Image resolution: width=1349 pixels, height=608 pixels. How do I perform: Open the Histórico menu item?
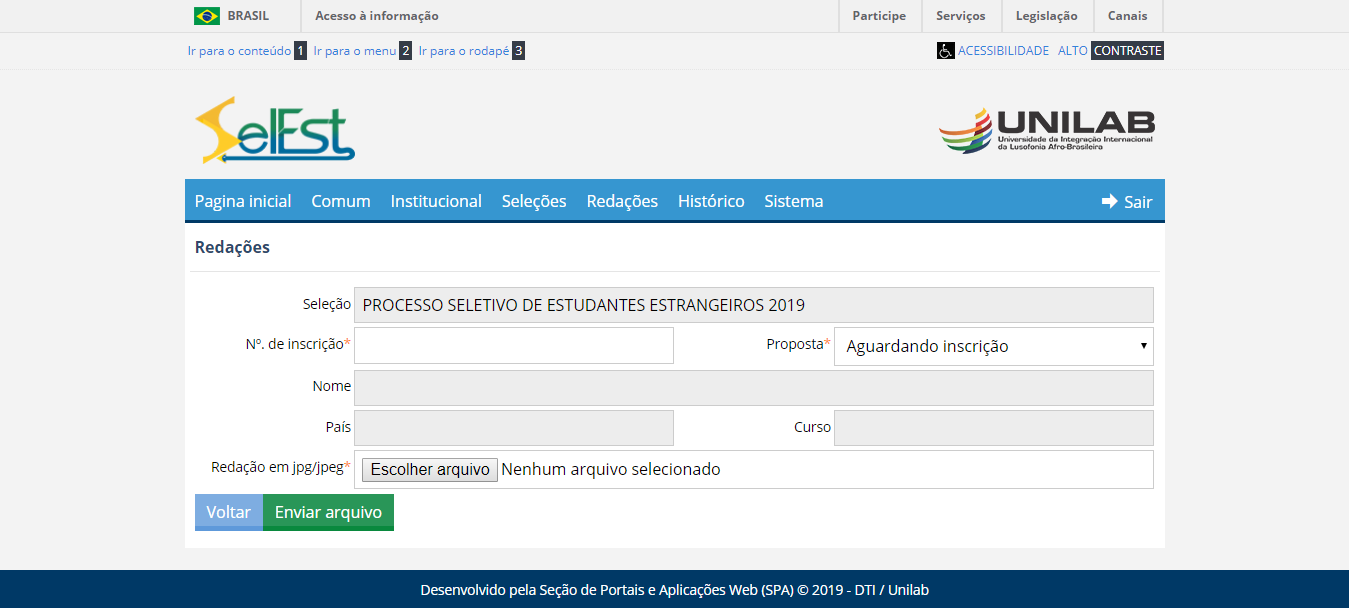point(710,200)
